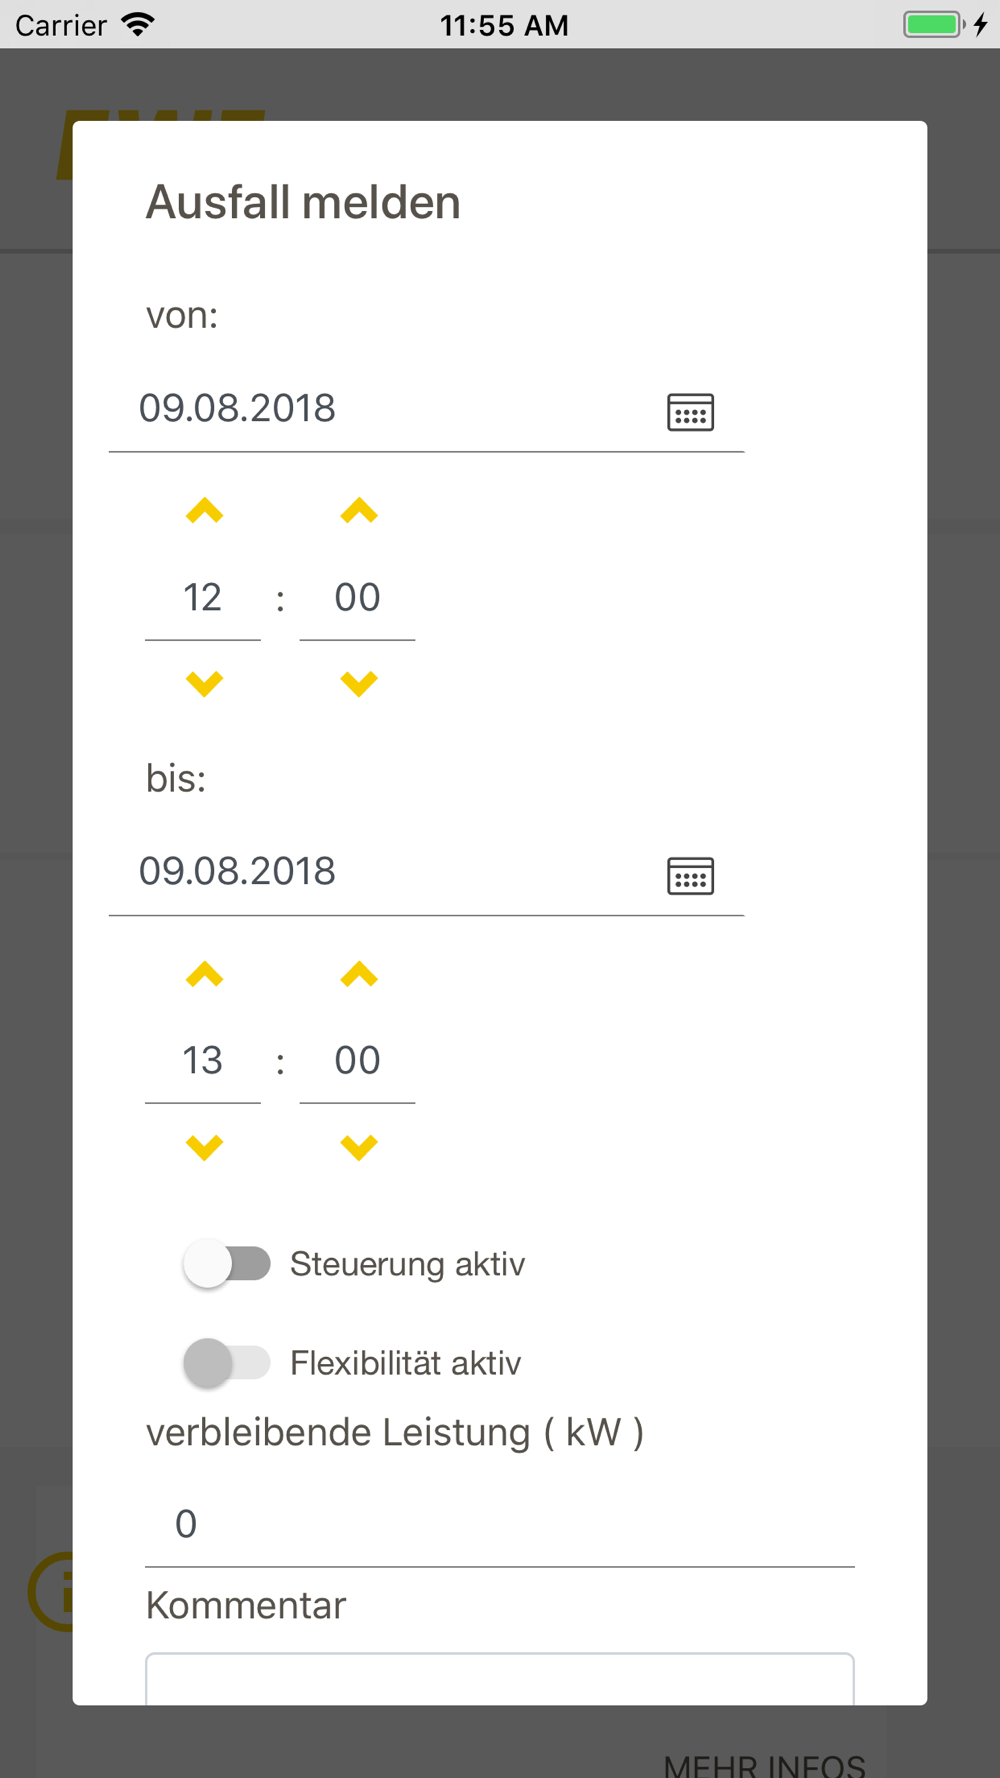Image resolution: width=1000 pixels, height=1778 pixels.
Task: Decrease the 'bis' minutes with down arrow
Action: point(358,1147)
